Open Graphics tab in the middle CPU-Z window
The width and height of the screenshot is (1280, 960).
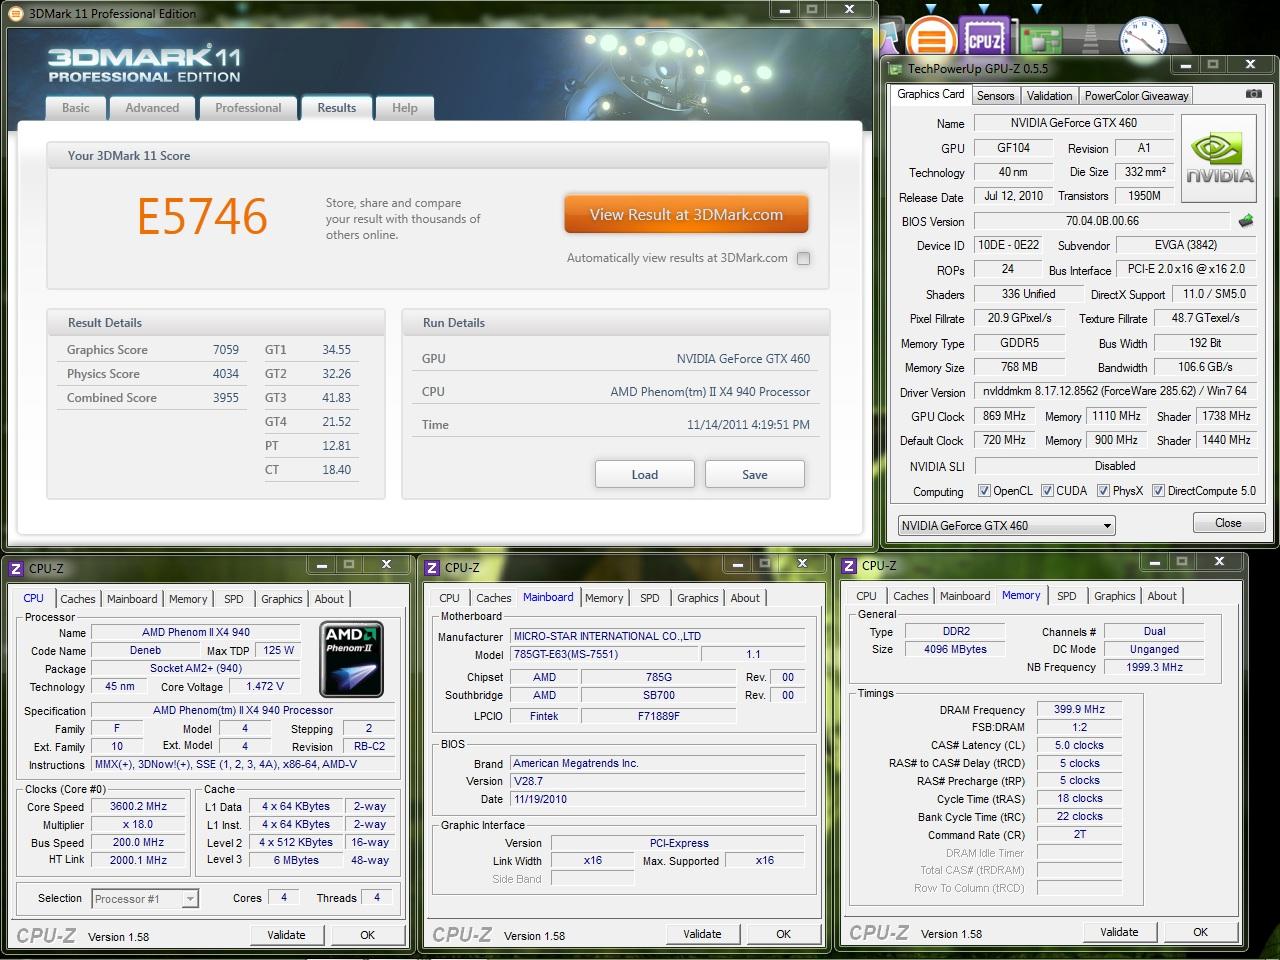click(698, 598)
